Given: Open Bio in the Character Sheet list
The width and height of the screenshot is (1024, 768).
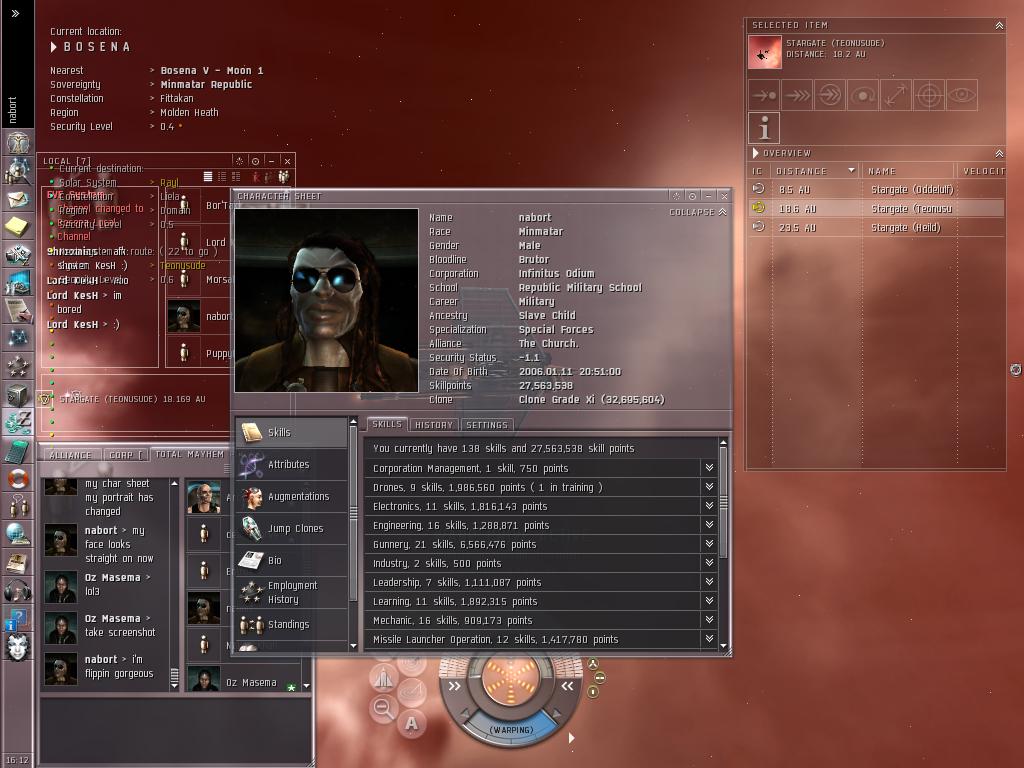Looking at the screenshot, I should point(291,560).
